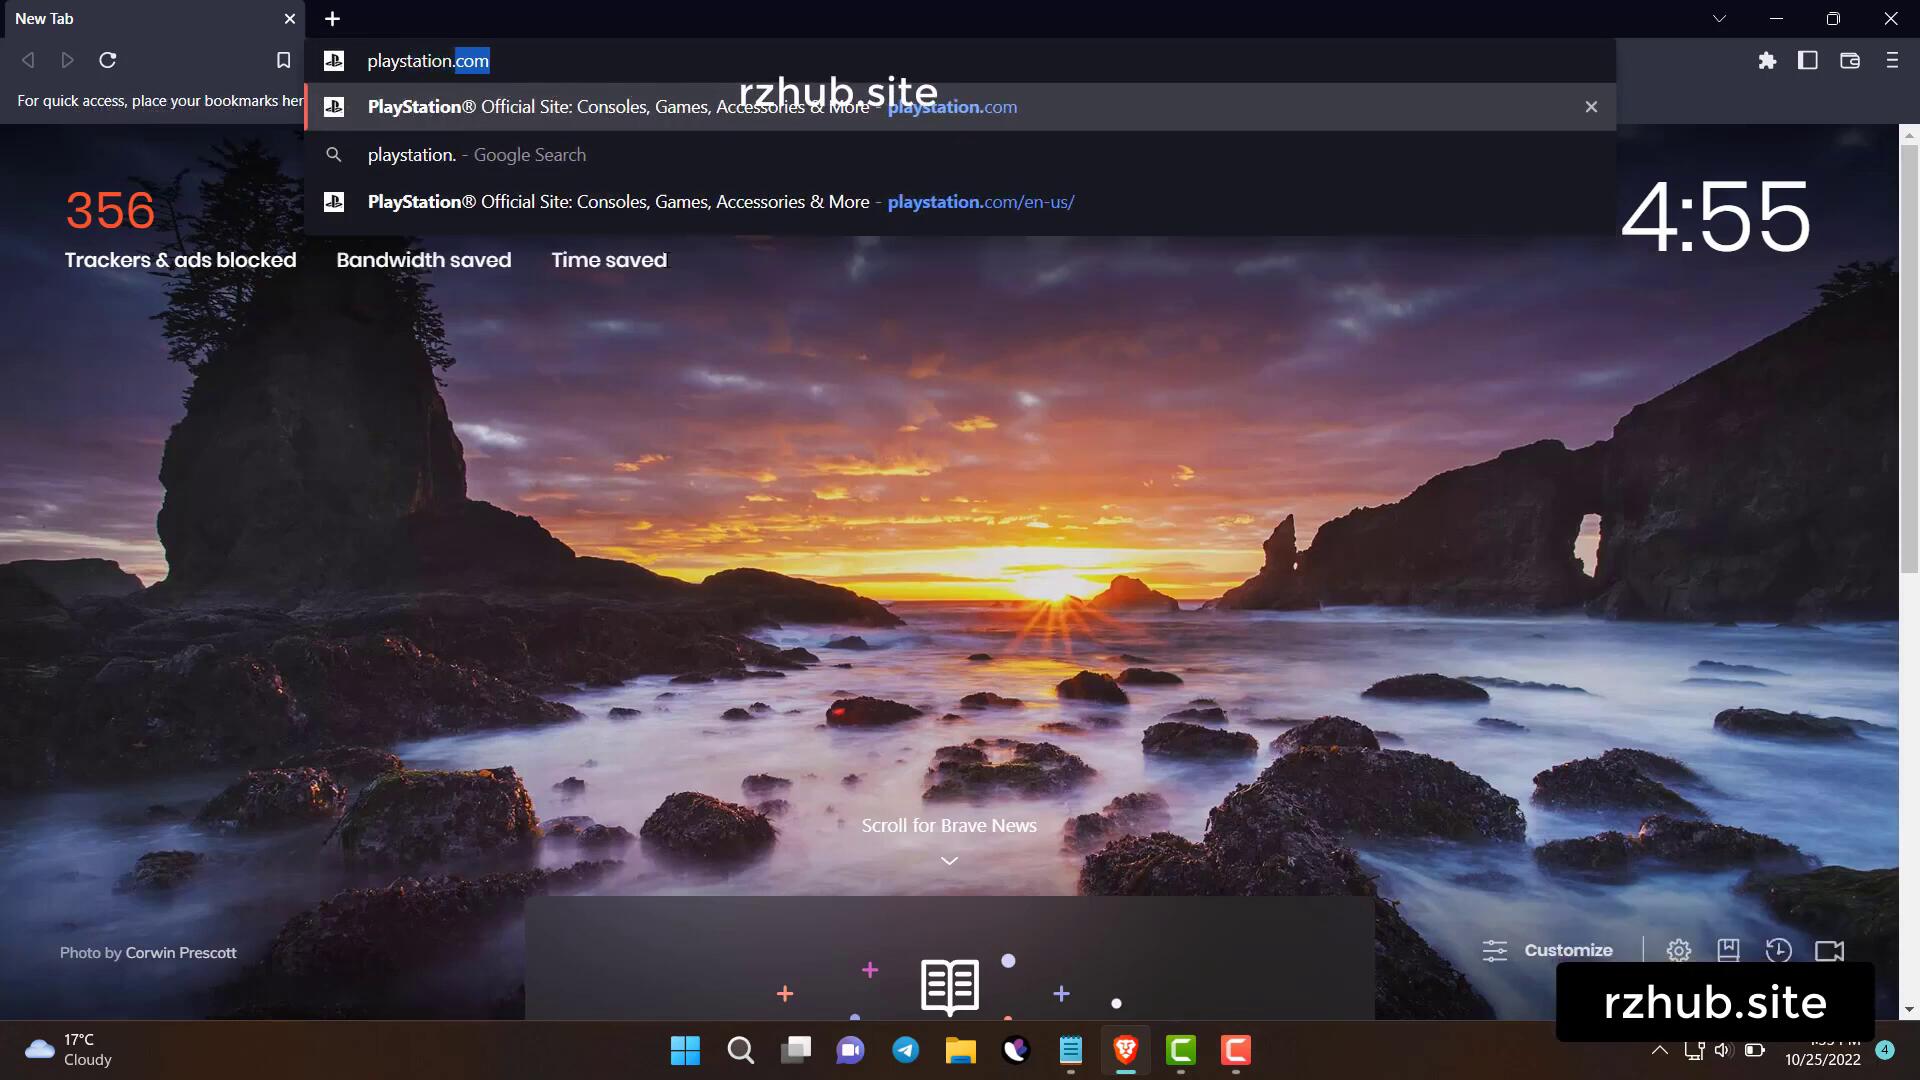Open the History clock icon
Screen dimensions: 1920x1080
tap(1778, 951)
